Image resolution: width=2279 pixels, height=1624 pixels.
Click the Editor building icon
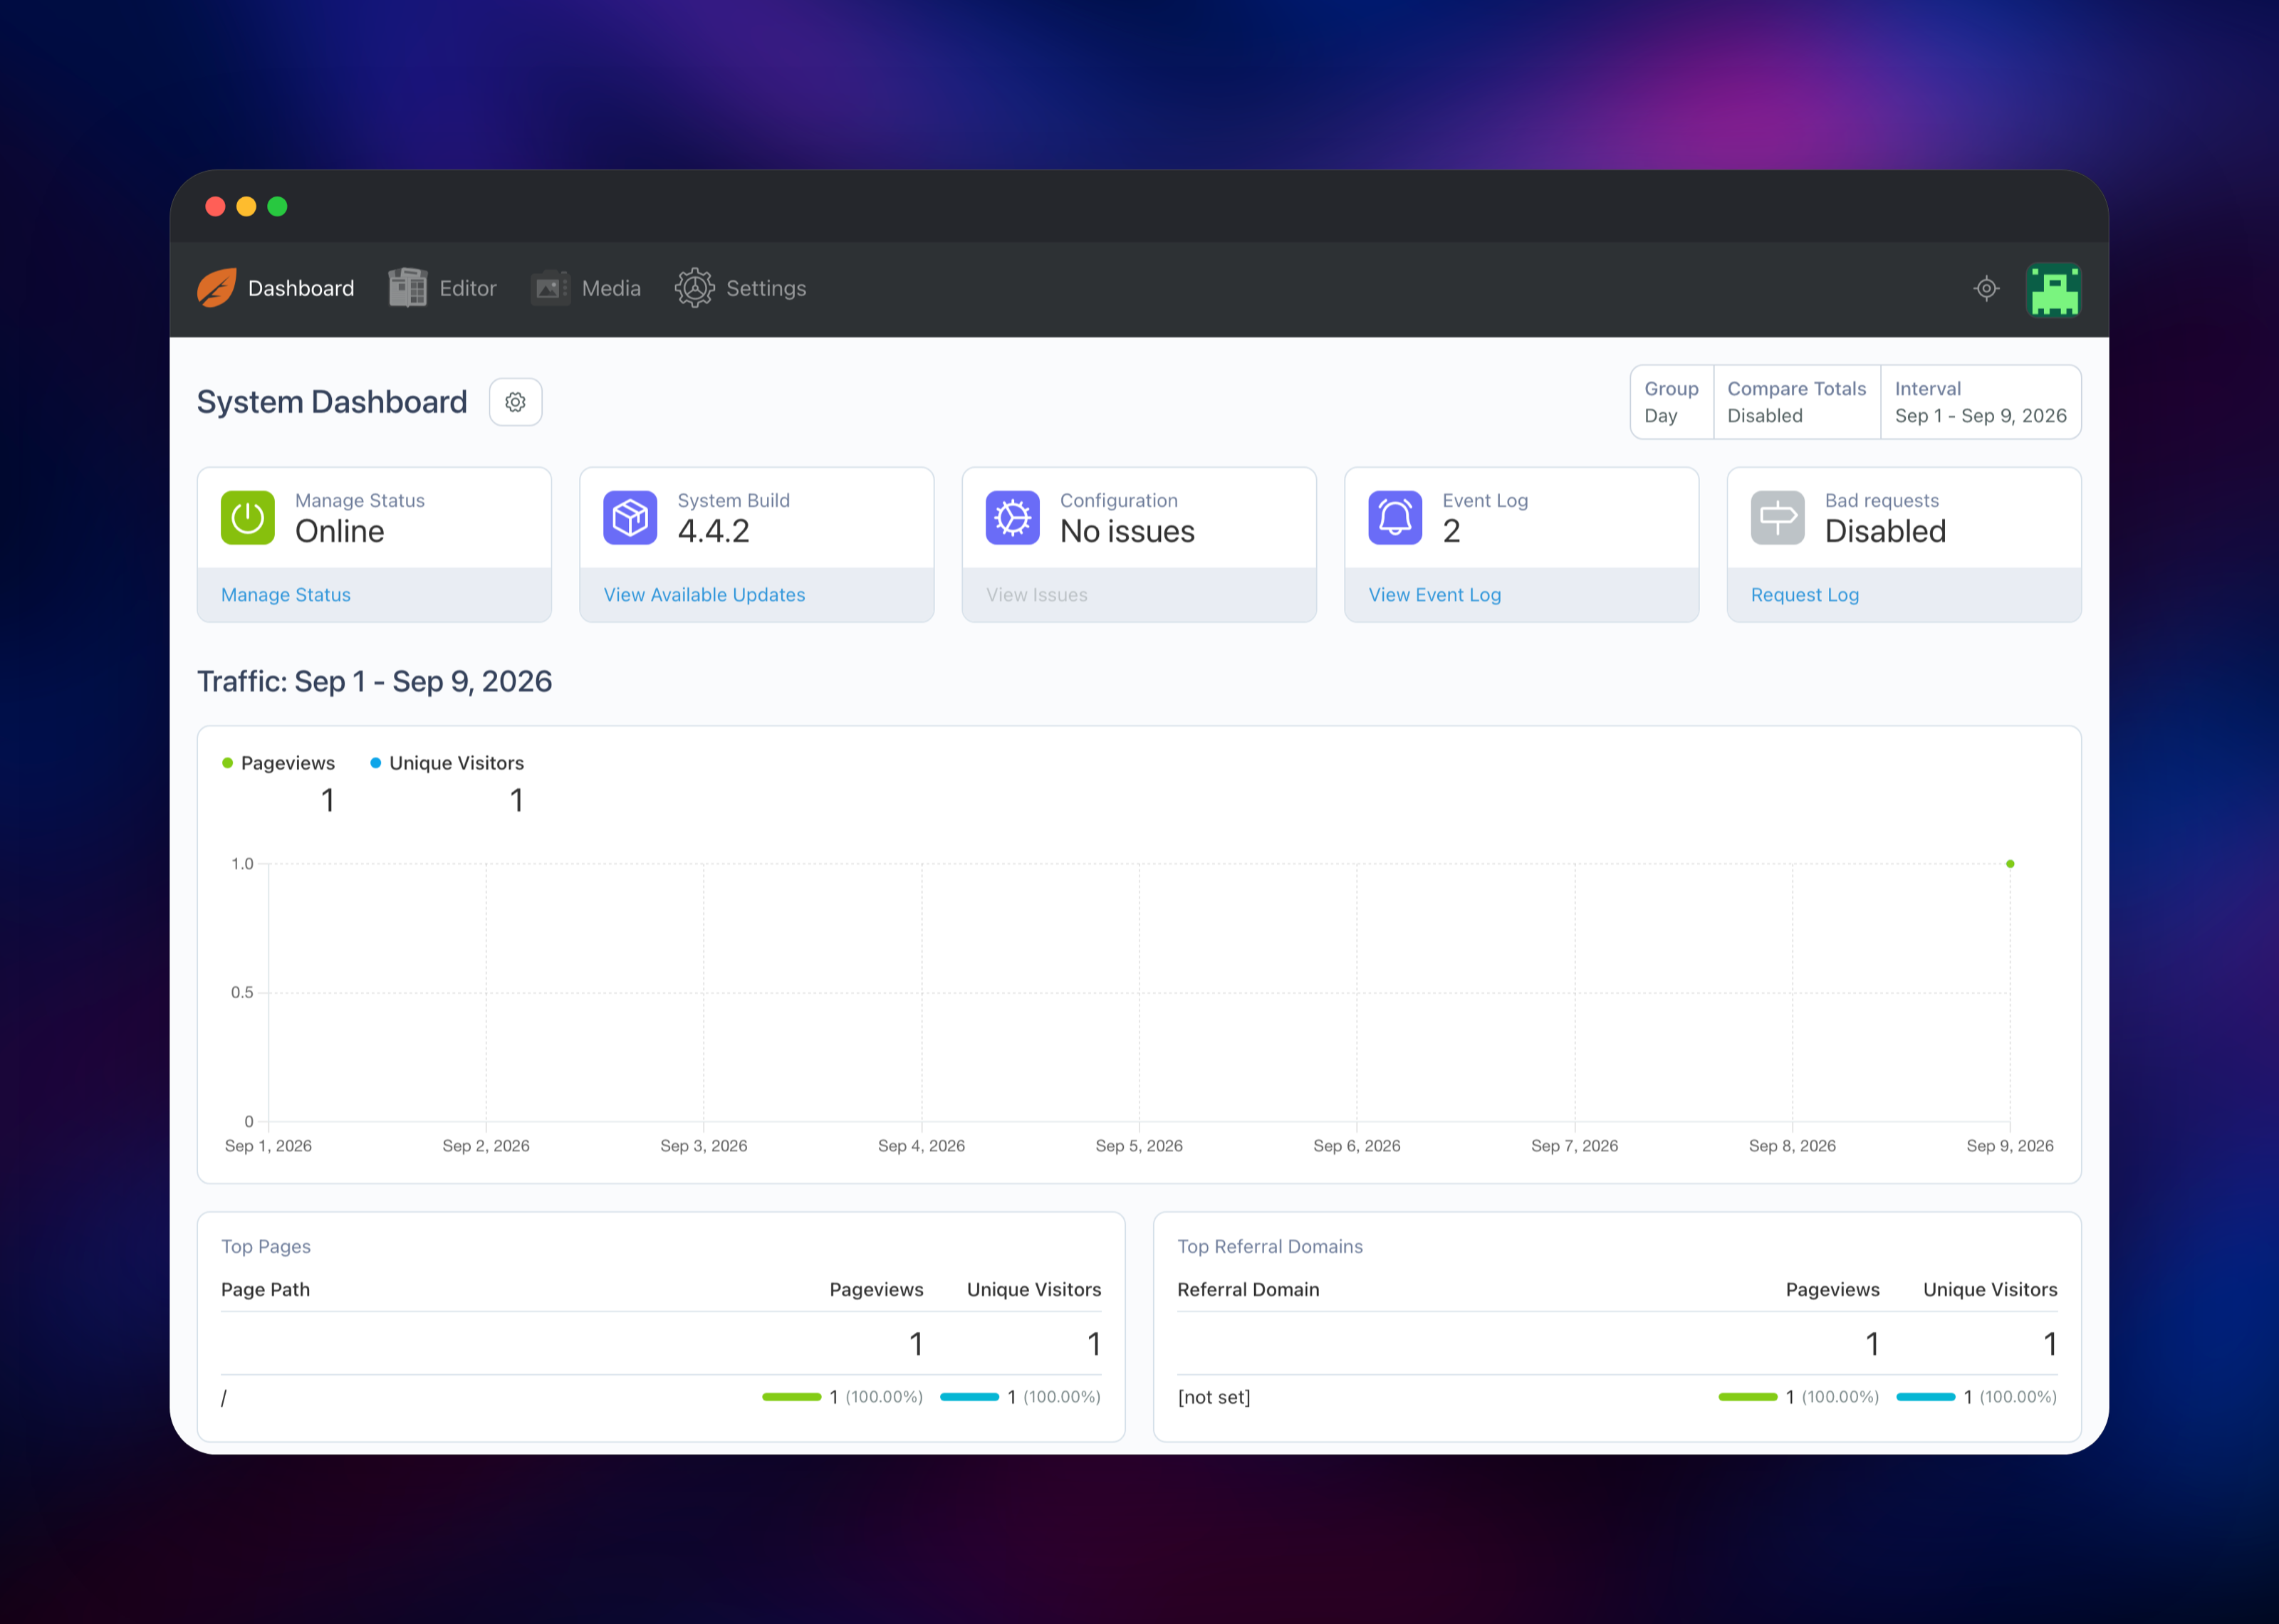pyautogui.click(x=407, y=288)
